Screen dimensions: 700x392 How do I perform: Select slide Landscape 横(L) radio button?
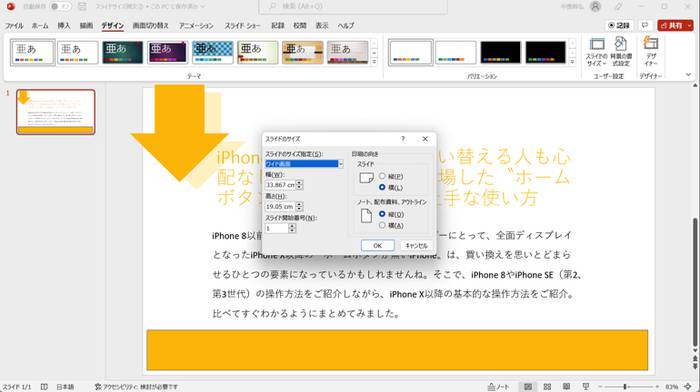tap(382, 187)
